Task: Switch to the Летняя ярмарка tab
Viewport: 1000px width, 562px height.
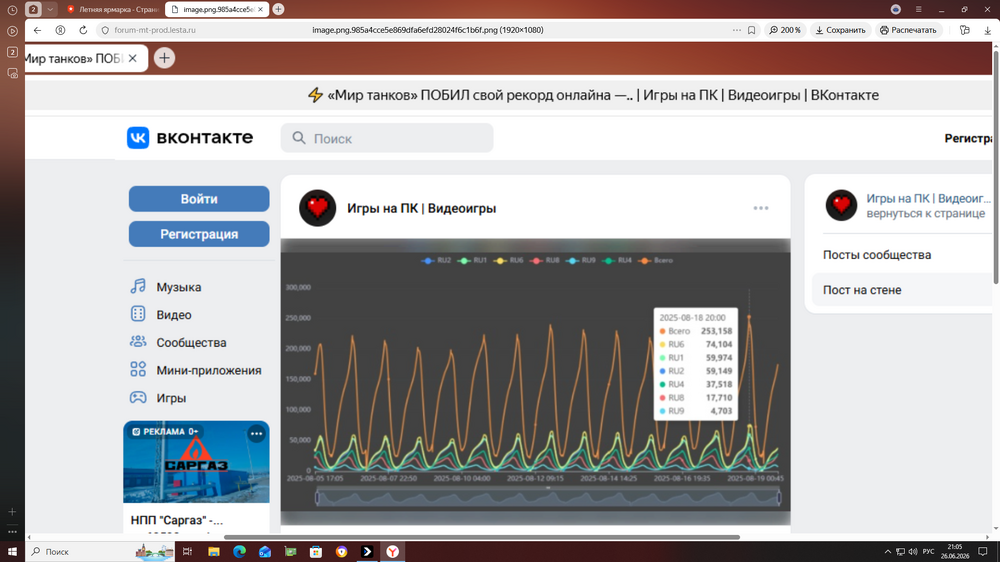Action: 113,10
